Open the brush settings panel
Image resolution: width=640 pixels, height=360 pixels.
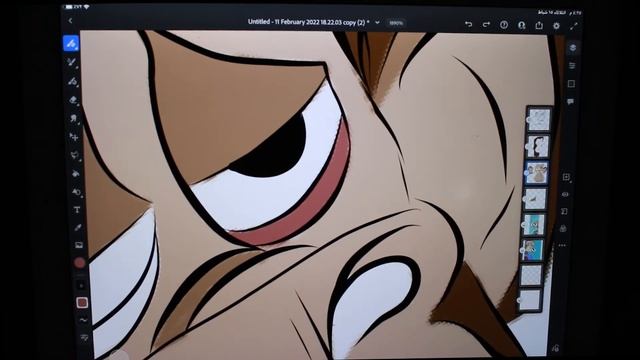point(84,338)
